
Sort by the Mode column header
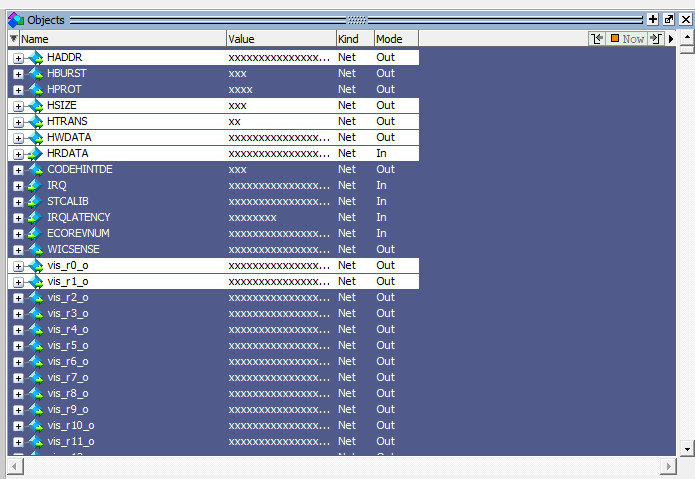point(395,39)
